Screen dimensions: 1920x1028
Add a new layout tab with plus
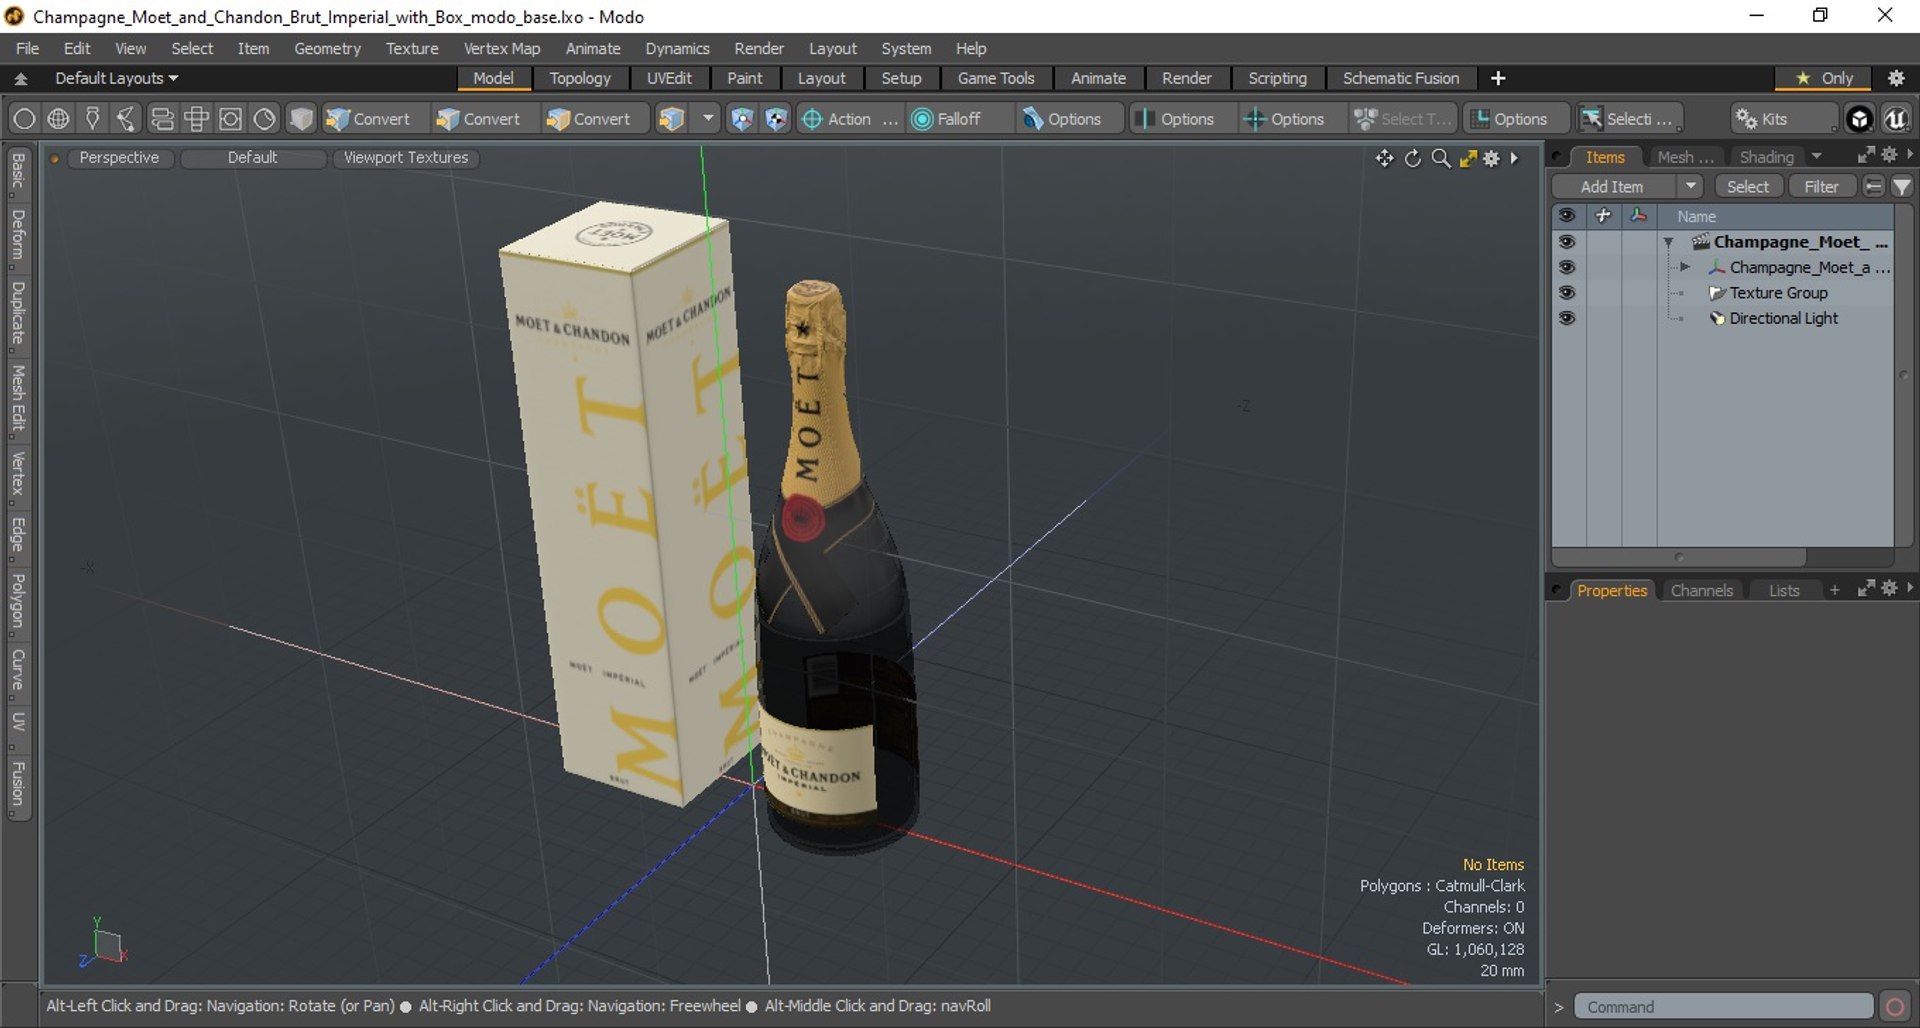pos(1498,78)
